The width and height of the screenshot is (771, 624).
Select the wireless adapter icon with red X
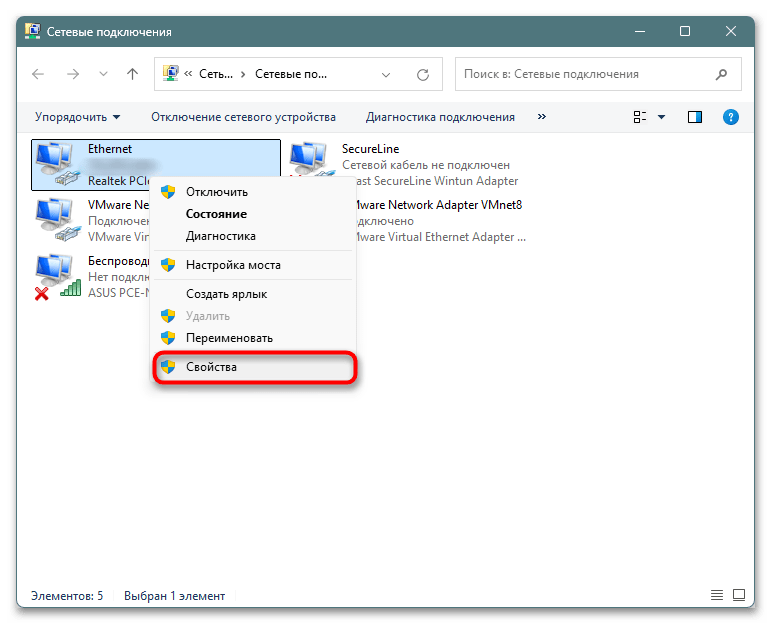click(58, 276)
